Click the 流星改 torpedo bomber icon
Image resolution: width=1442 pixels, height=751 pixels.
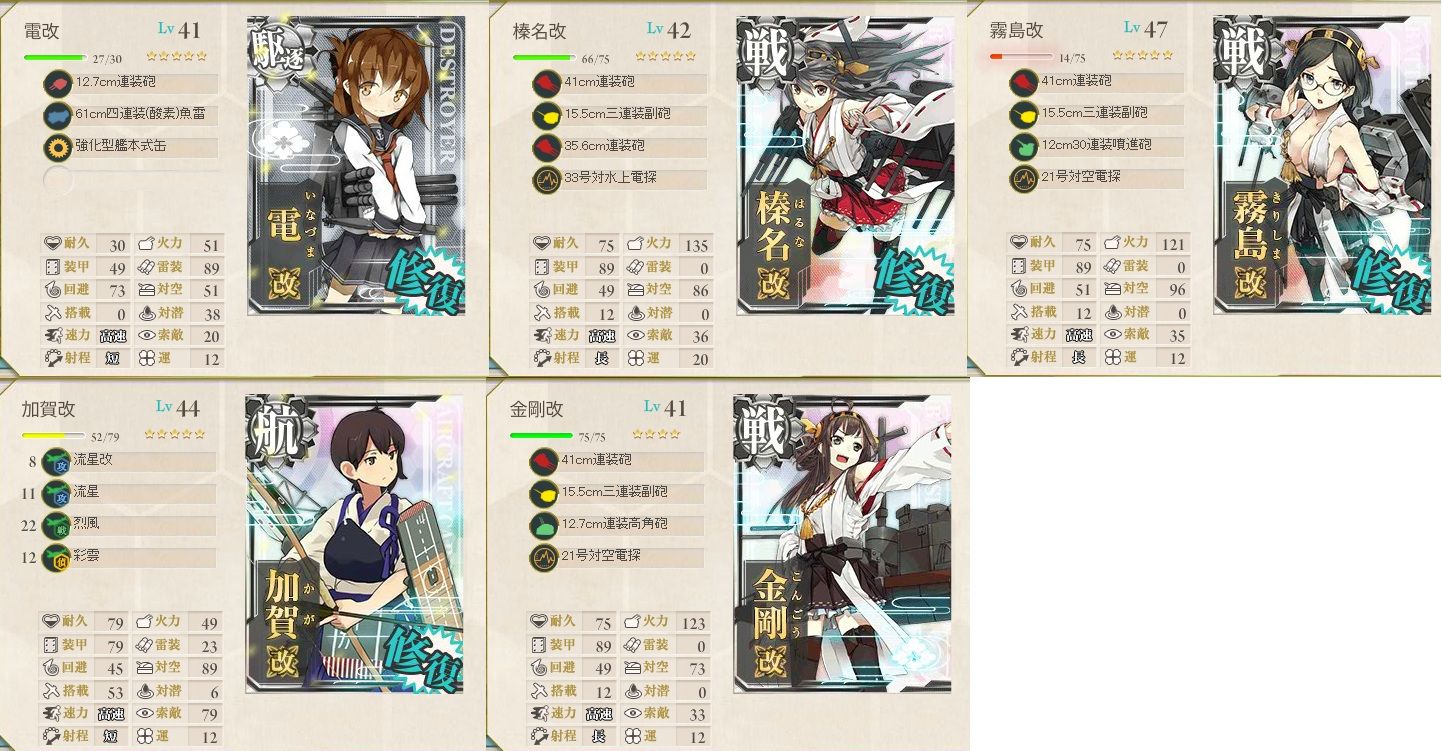click(x=55, y=461)
